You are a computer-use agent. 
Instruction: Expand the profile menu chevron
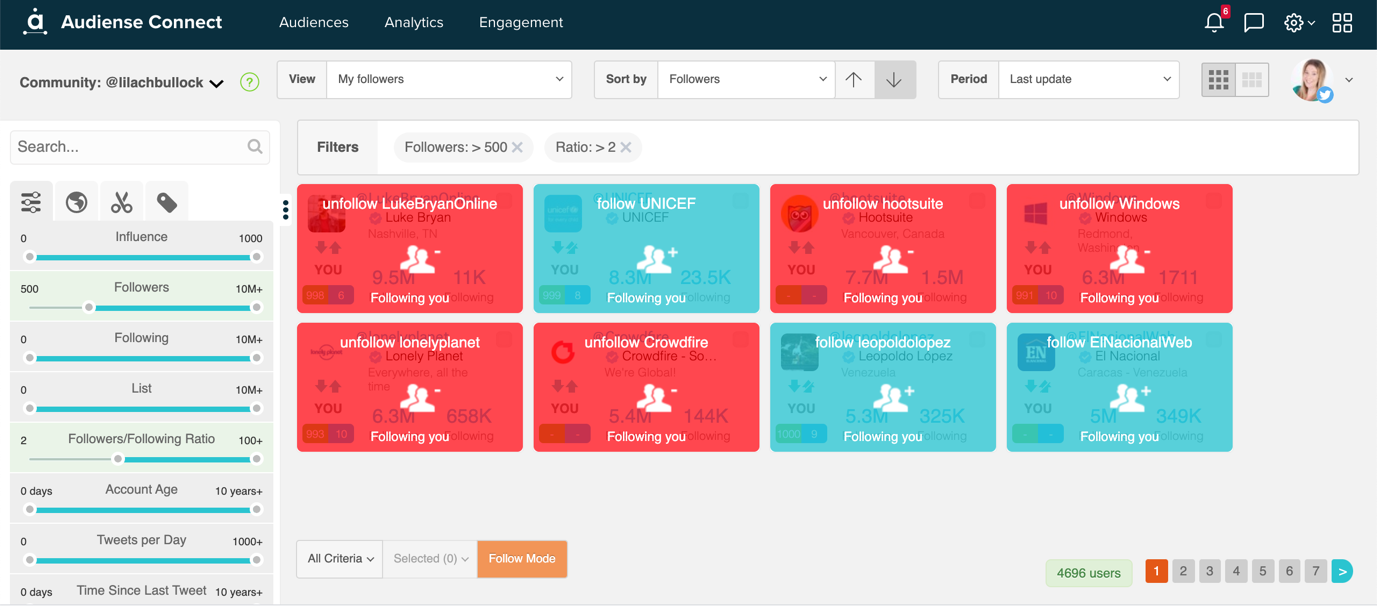coord(1349,80)
